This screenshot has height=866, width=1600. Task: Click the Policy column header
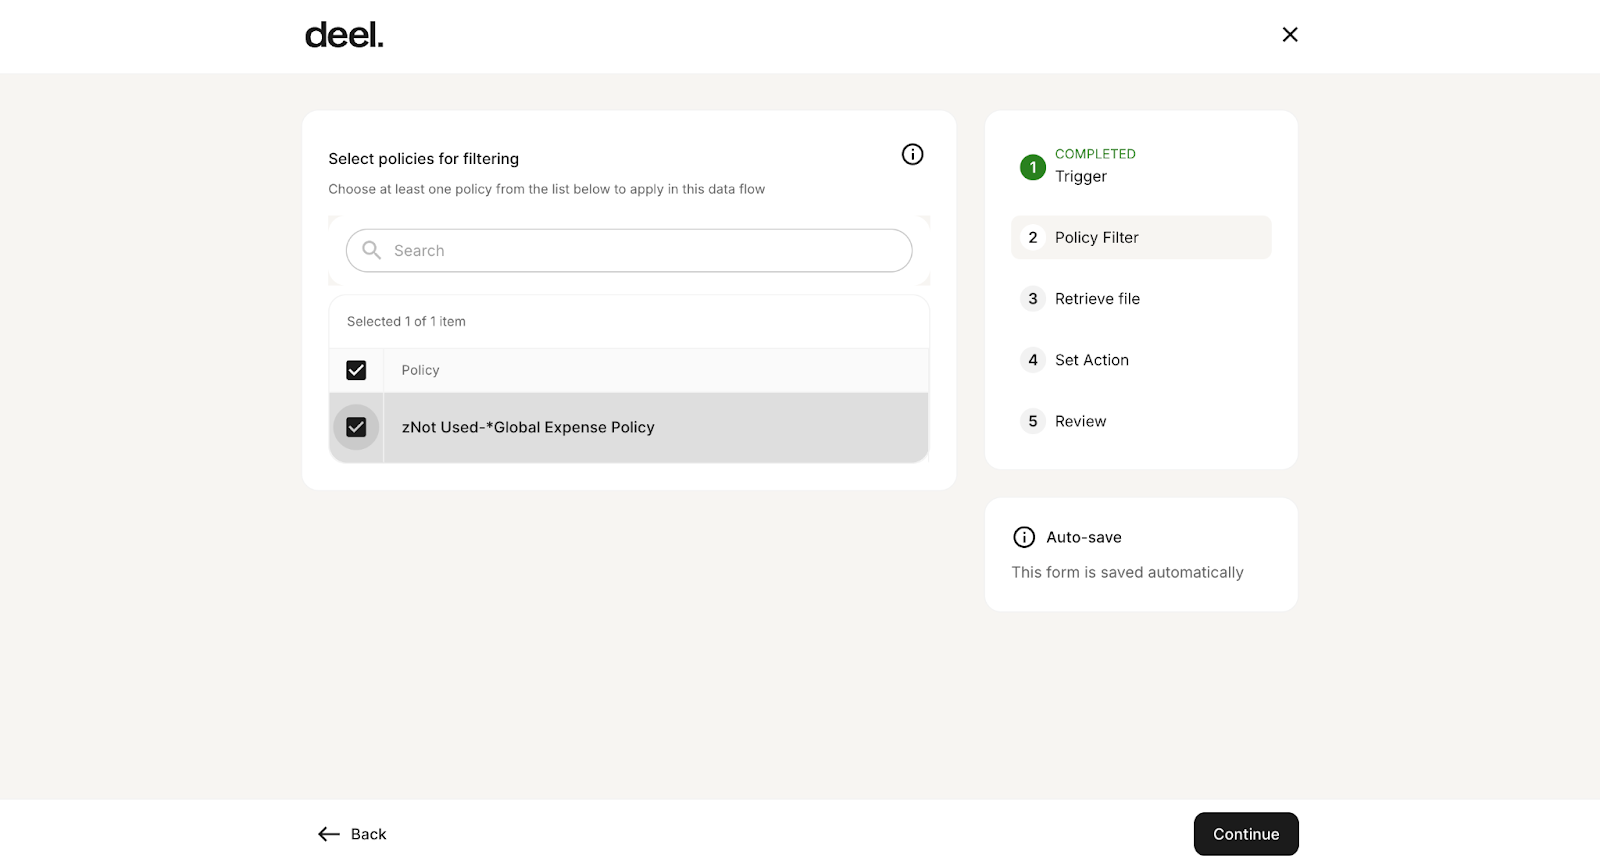(x=420, y=370)
